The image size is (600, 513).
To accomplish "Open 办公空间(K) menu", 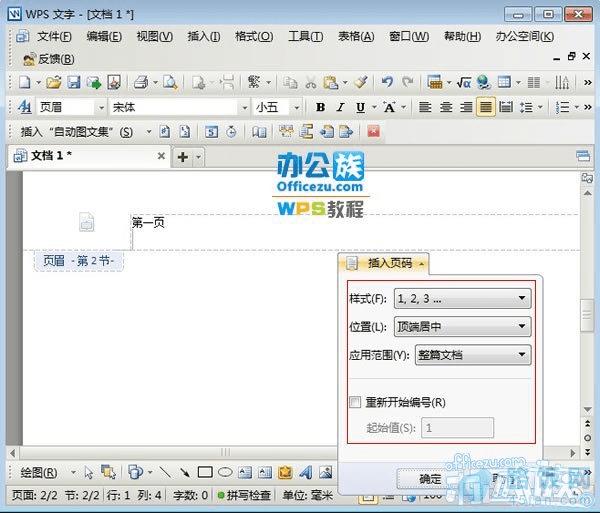I will coord(525,36).
